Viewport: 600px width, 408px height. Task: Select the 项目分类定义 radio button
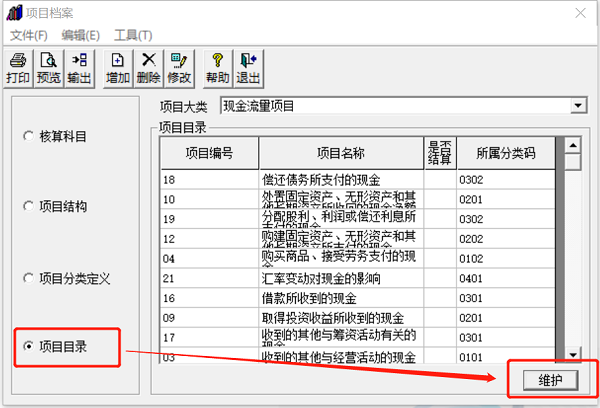click(29, 278)
